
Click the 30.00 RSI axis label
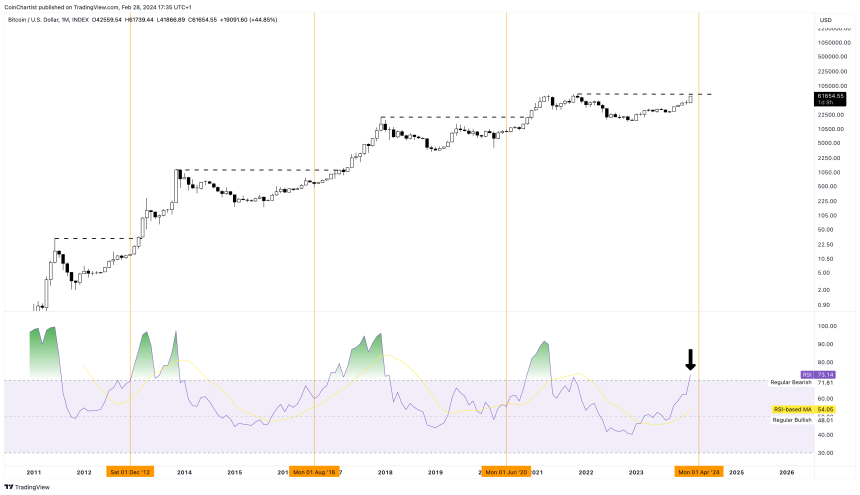click(x=827, y=453)
